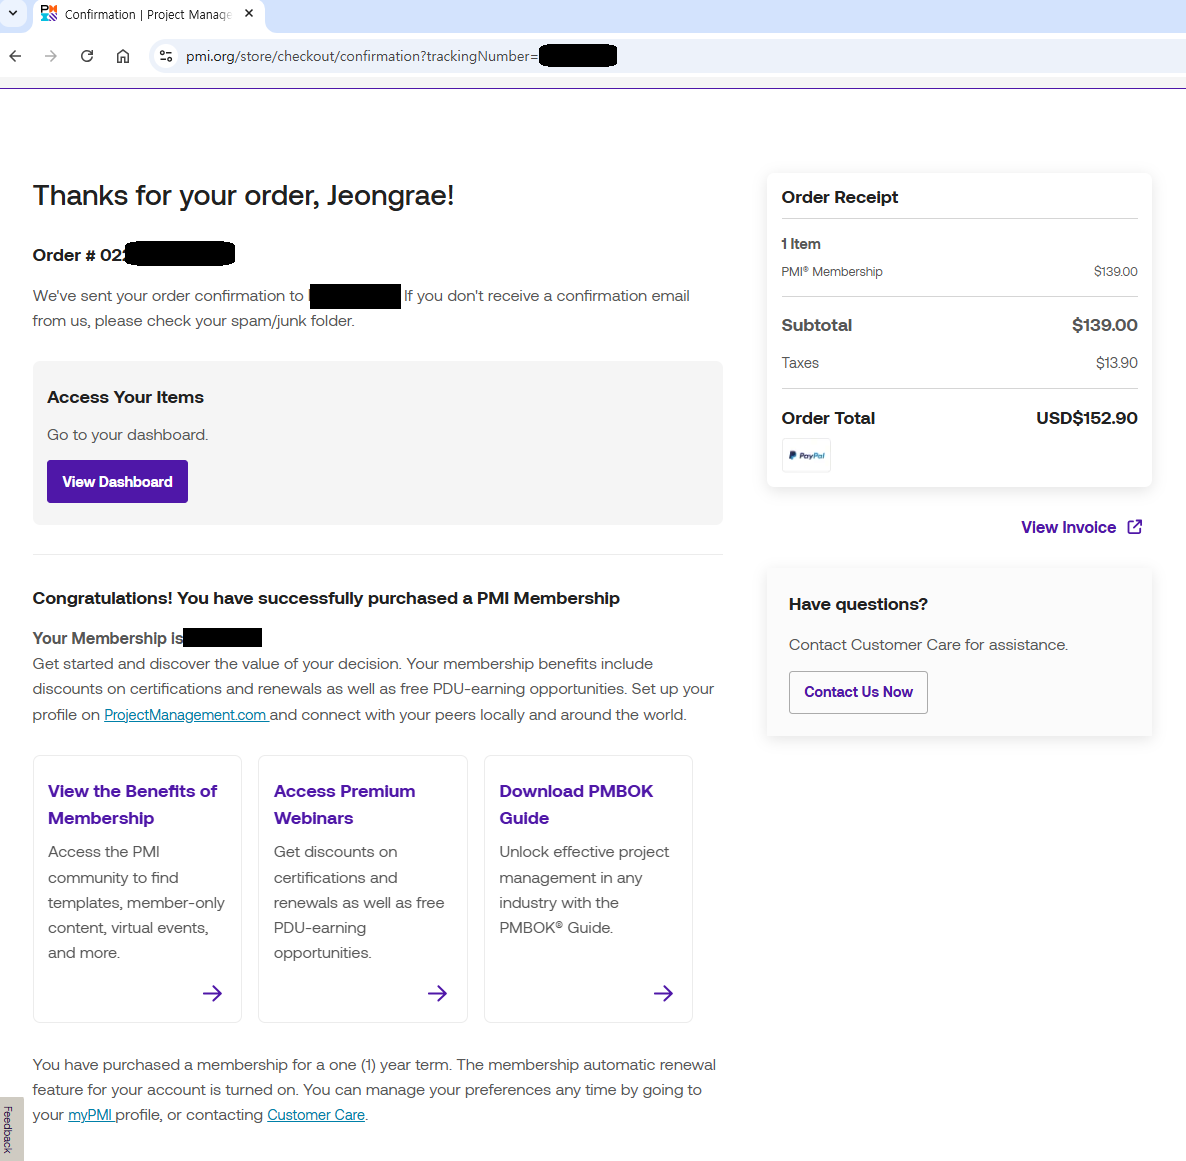Open Download PMBOK Guide card title
1186x1161 pixels.
(x=576, y=804)
